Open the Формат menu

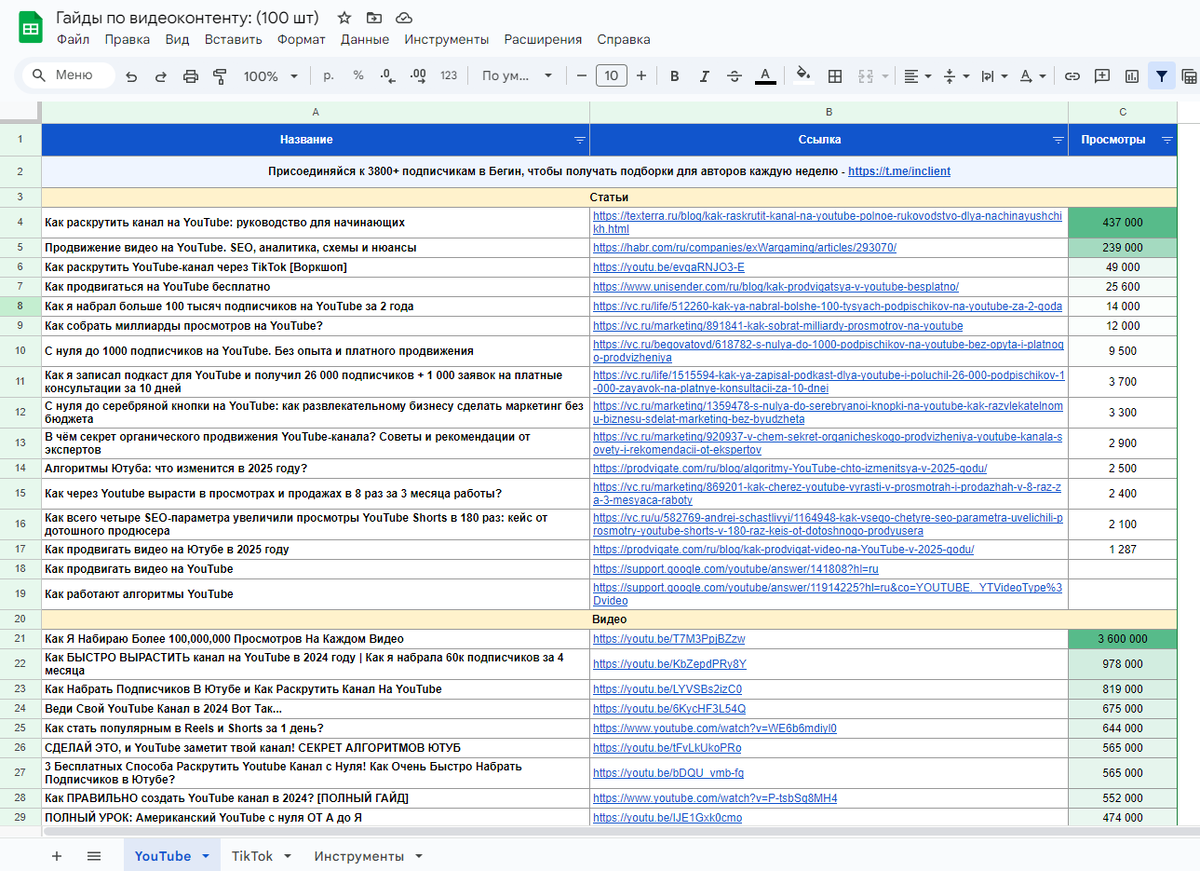pos(302,40)
